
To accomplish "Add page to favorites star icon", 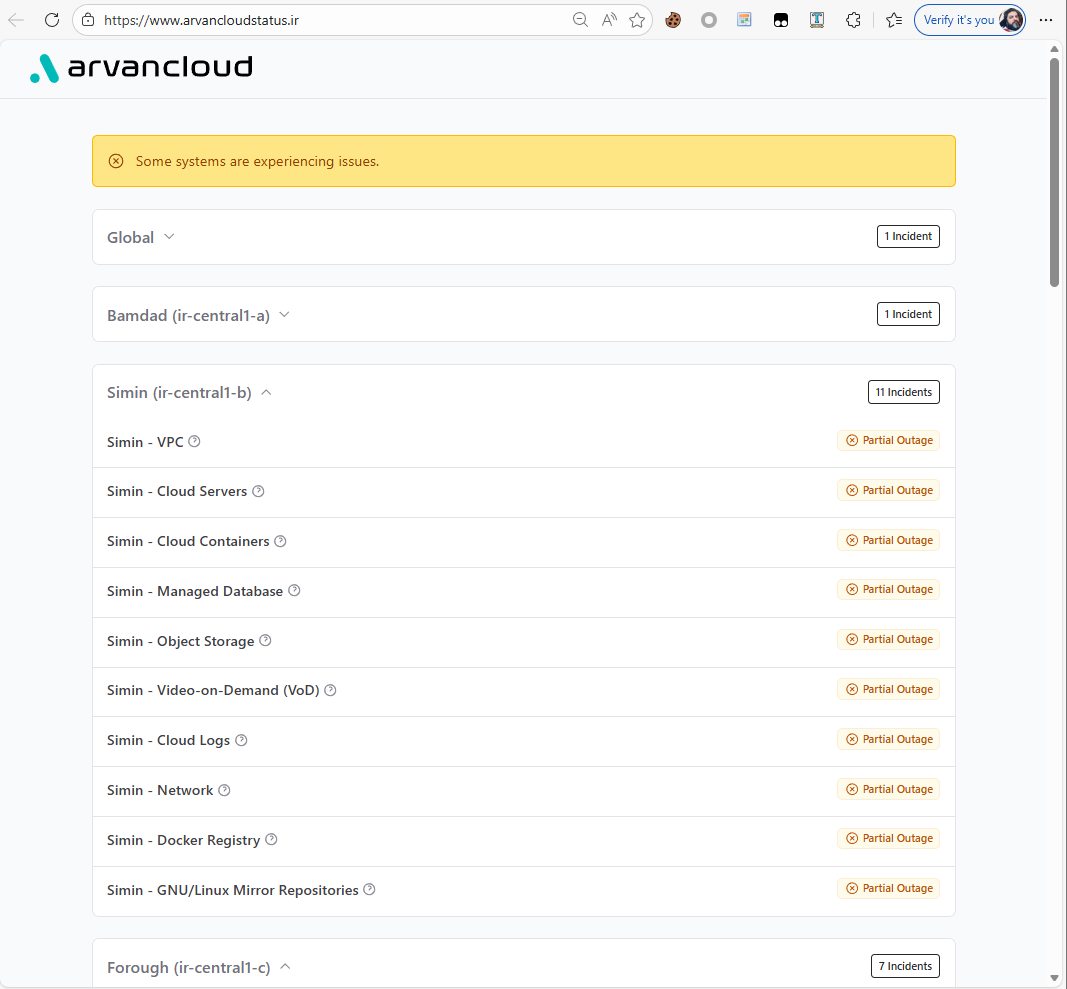I will click(x=637, y=20).
